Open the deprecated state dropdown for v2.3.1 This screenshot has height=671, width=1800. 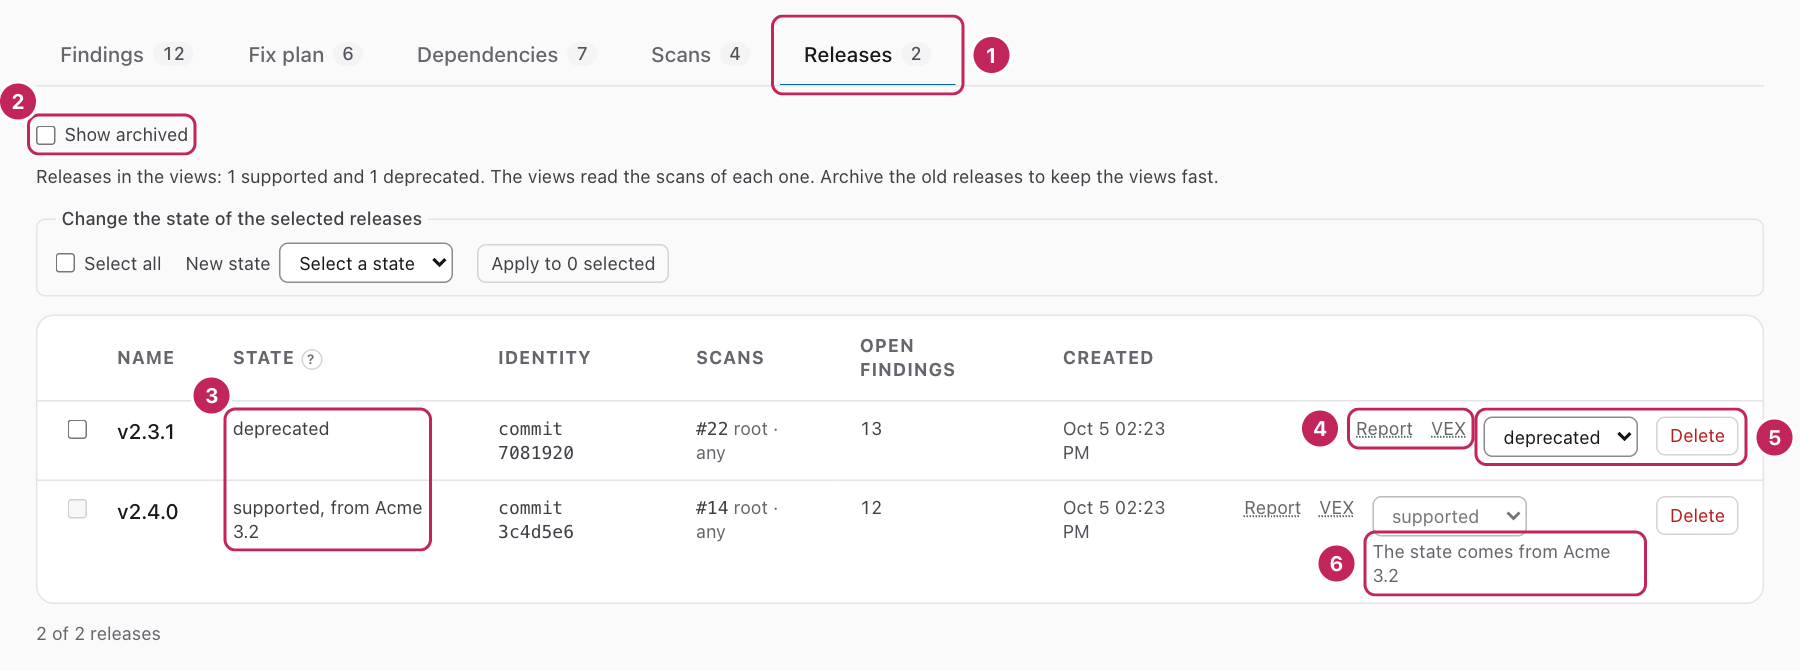pyautogui.click(x=1560, y=437)
